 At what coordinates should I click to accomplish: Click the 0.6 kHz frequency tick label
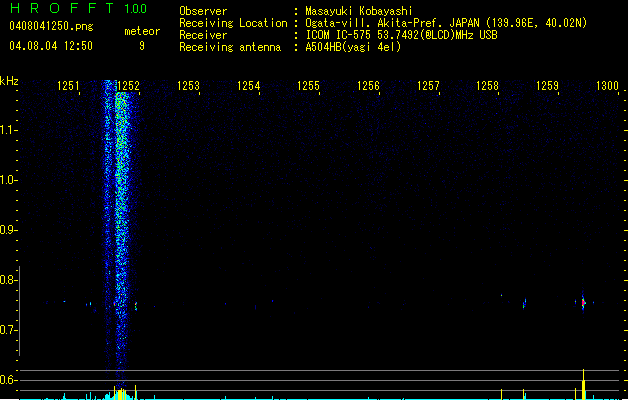[x=8, y=380]
